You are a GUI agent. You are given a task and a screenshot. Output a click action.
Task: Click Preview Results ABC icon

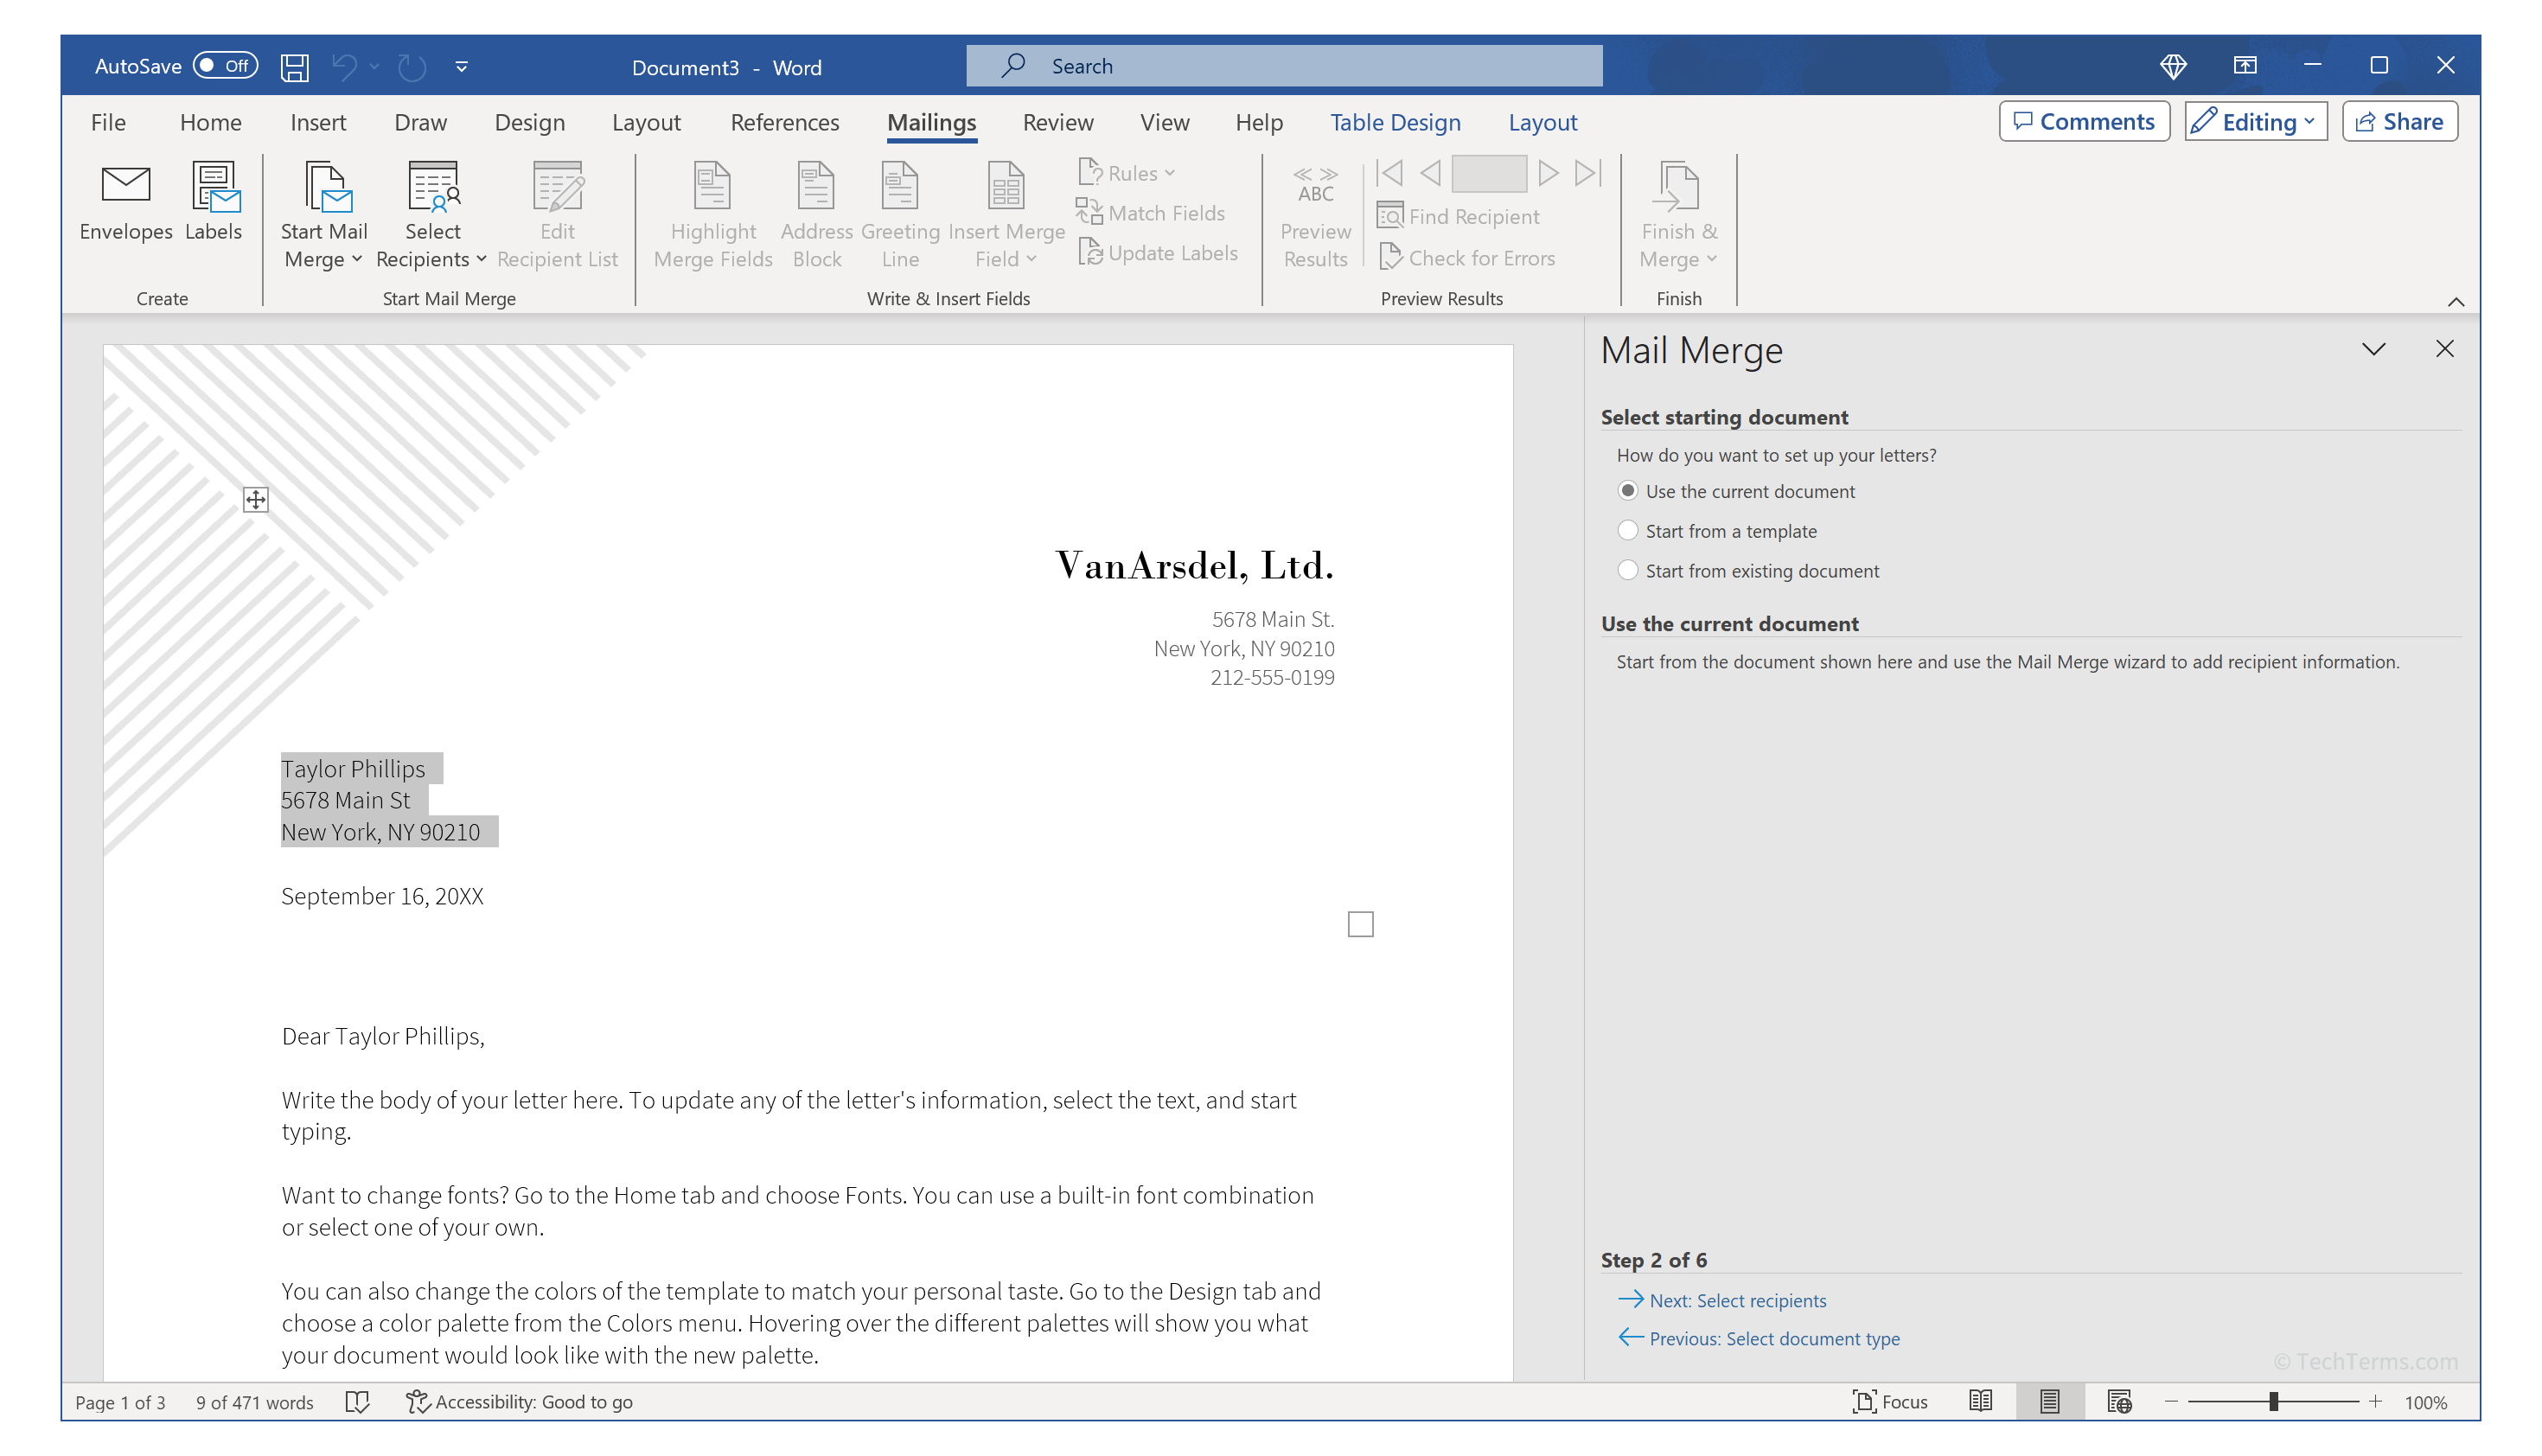coord(1315,185)
